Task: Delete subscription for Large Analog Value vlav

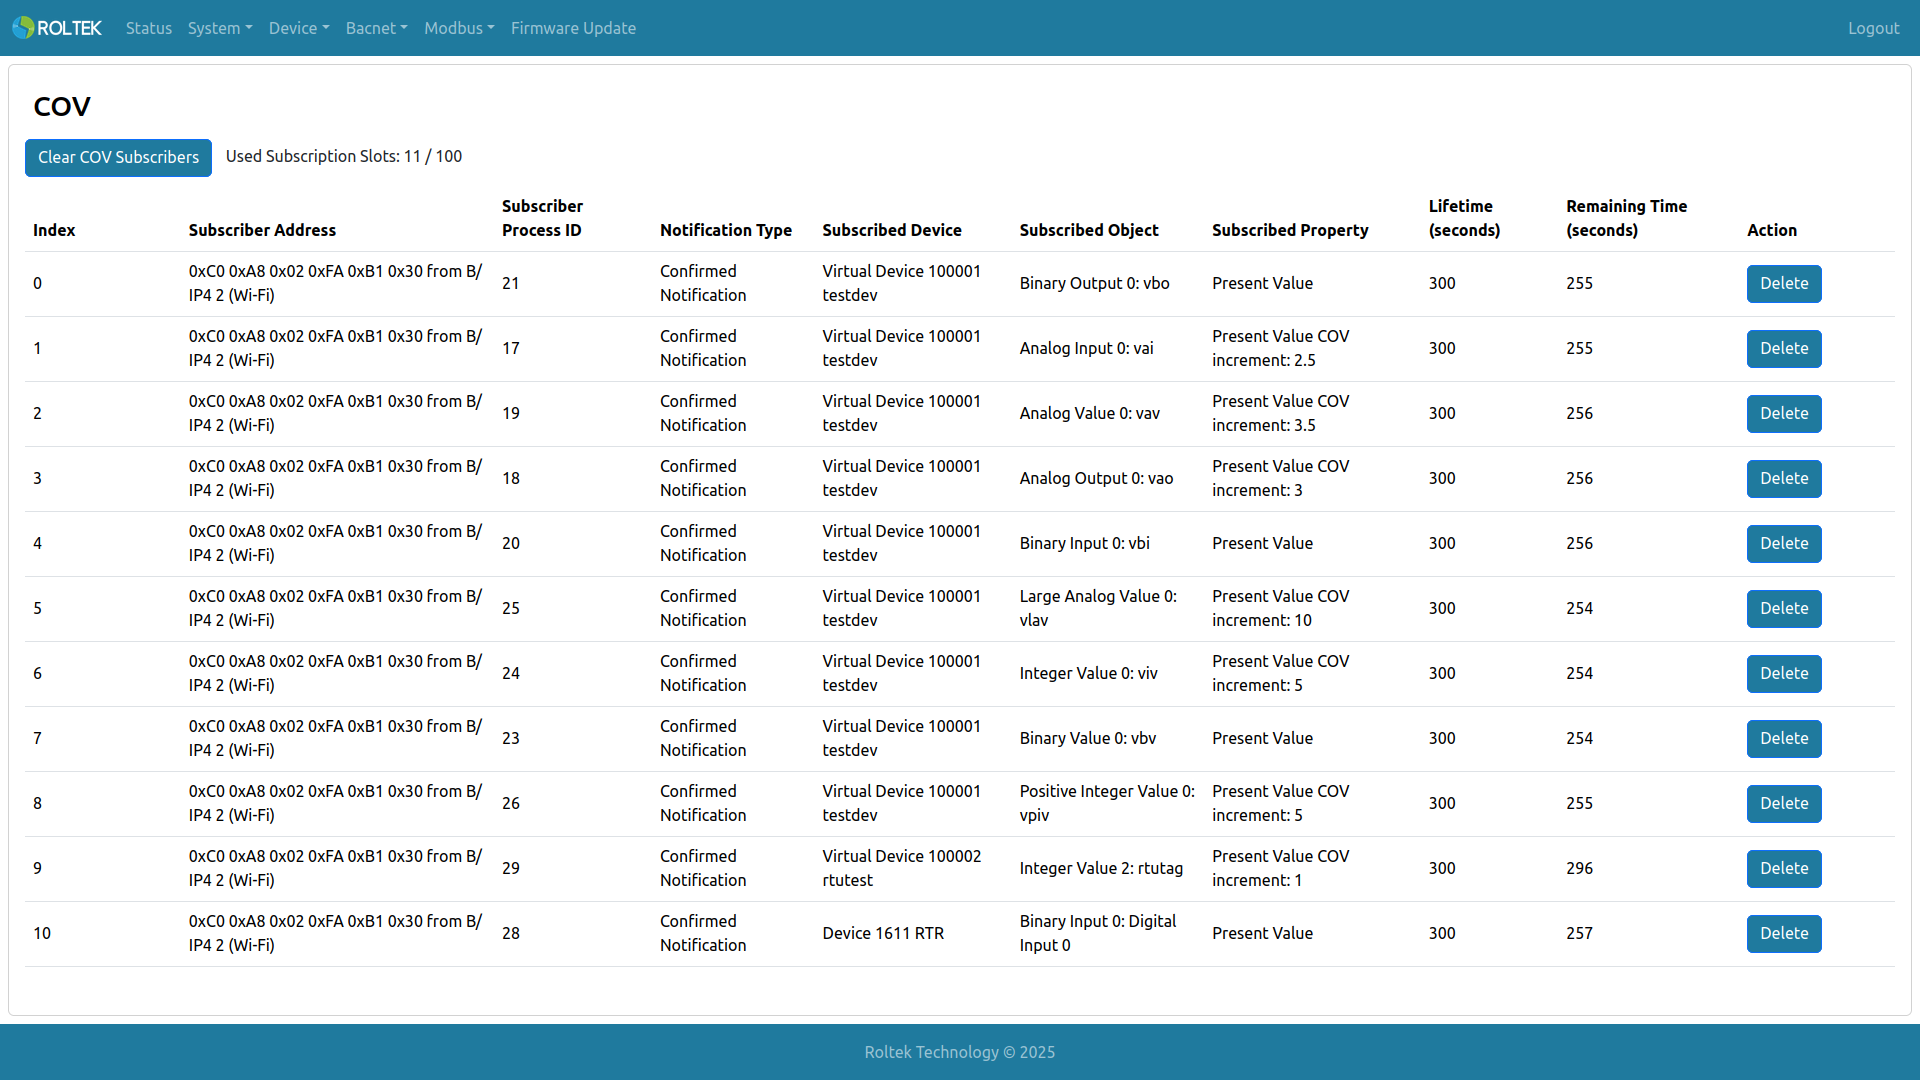Action: 1784,608
